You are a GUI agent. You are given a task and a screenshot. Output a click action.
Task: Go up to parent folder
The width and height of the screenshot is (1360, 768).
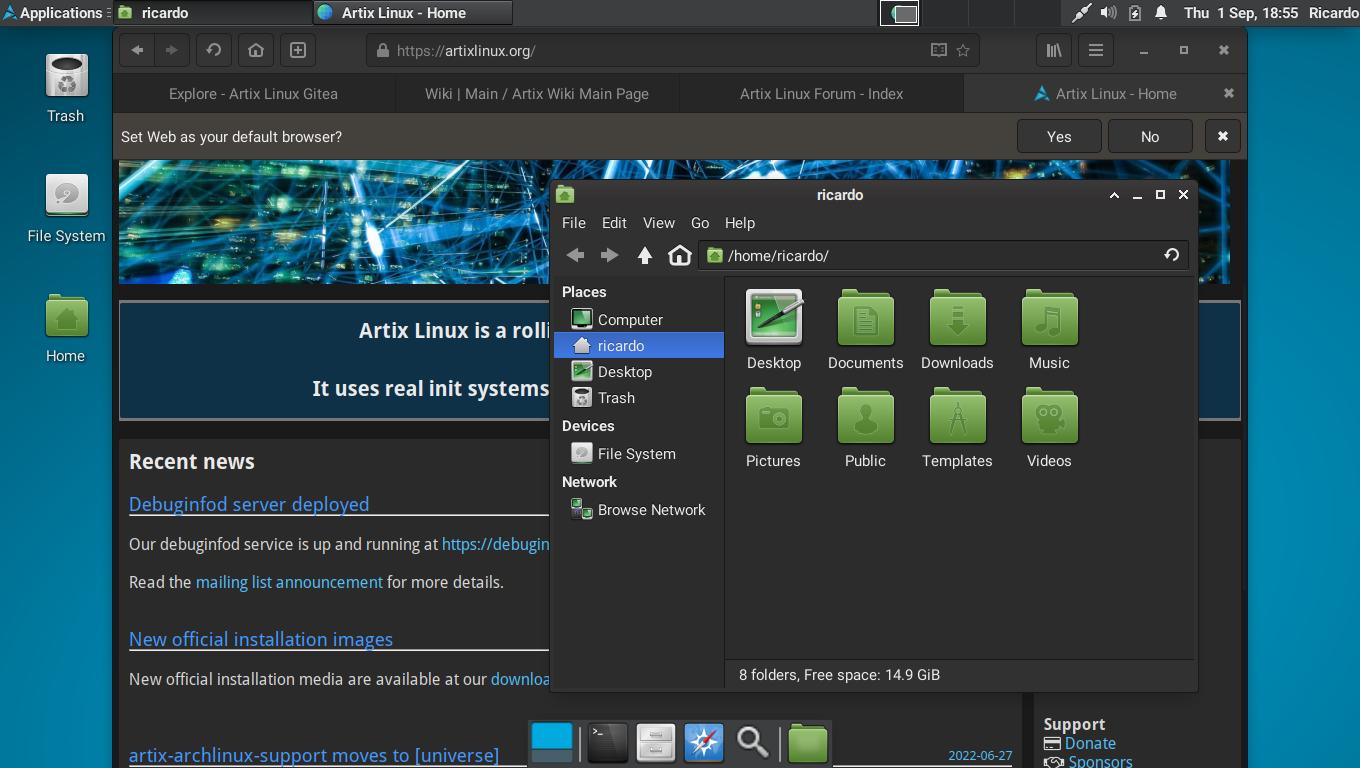pos(645,255)
